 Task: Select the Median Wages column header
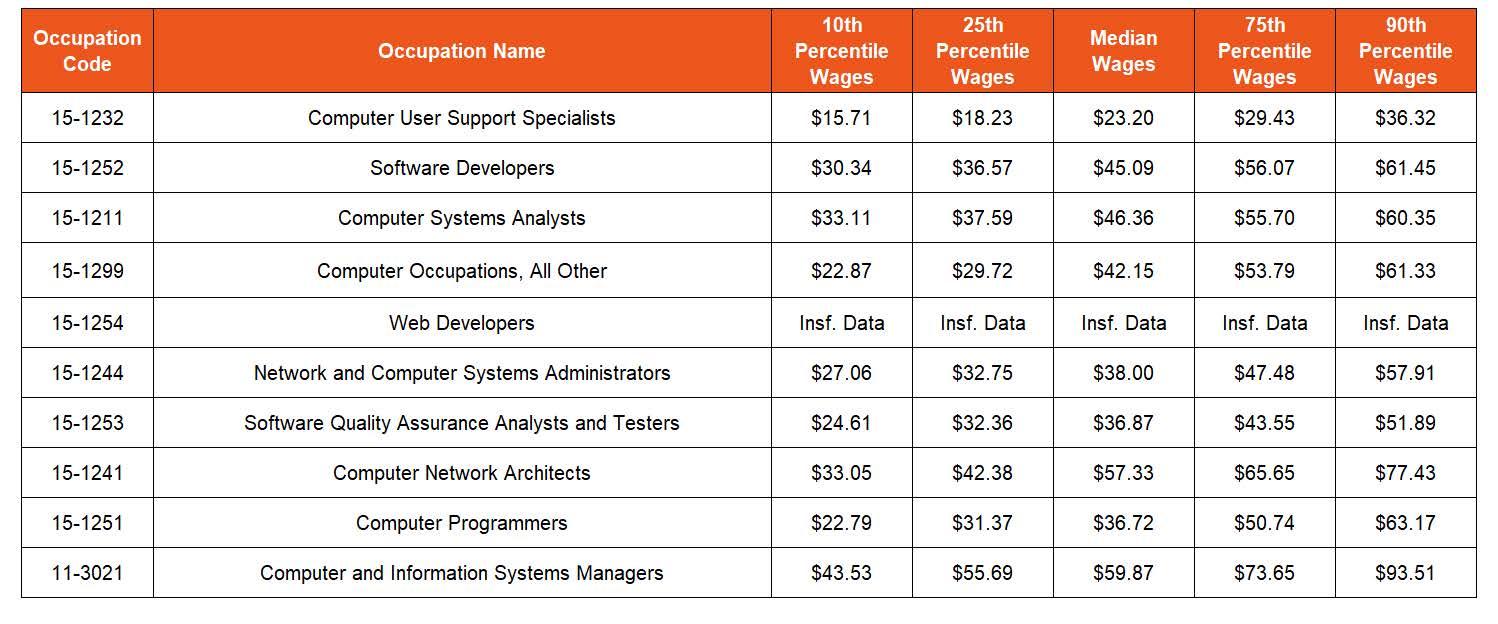(1123, 51)
